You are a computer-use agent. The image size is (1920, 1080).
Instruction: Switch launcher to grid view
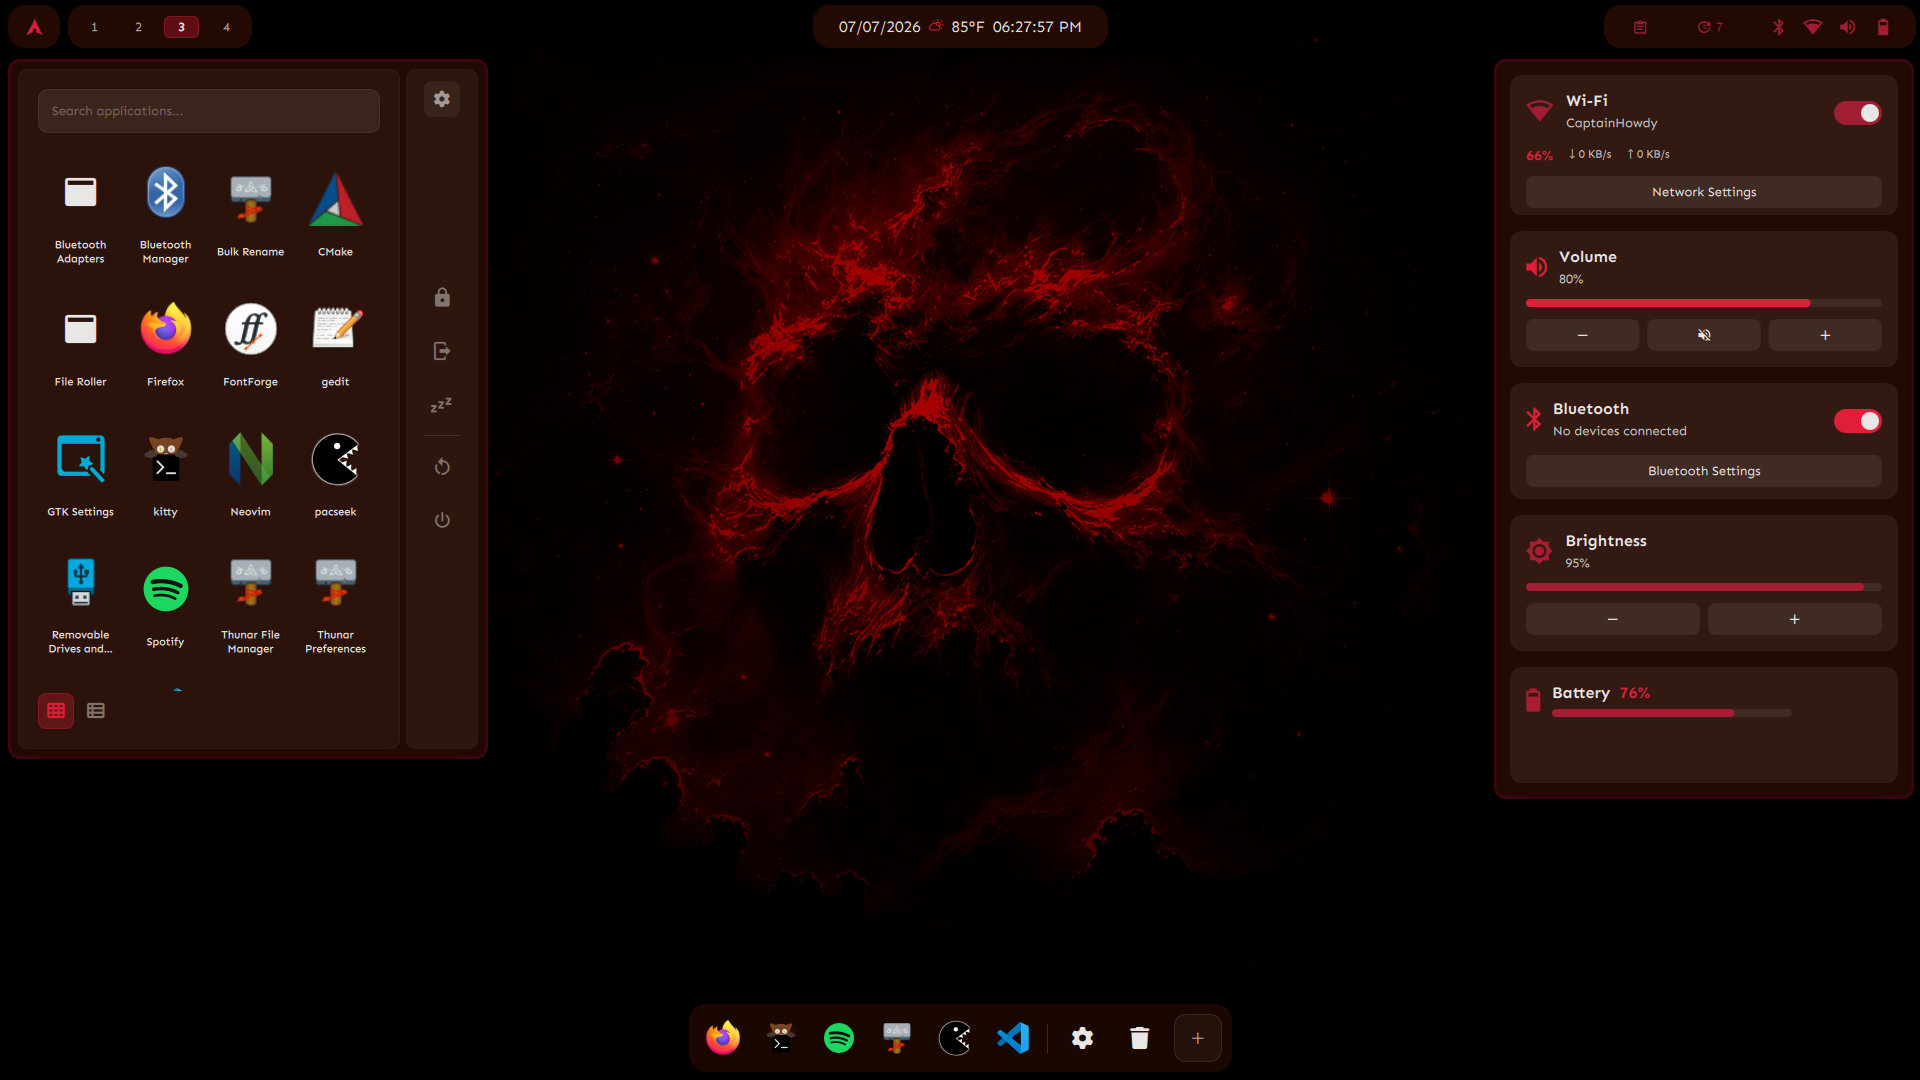coord(56,711)
